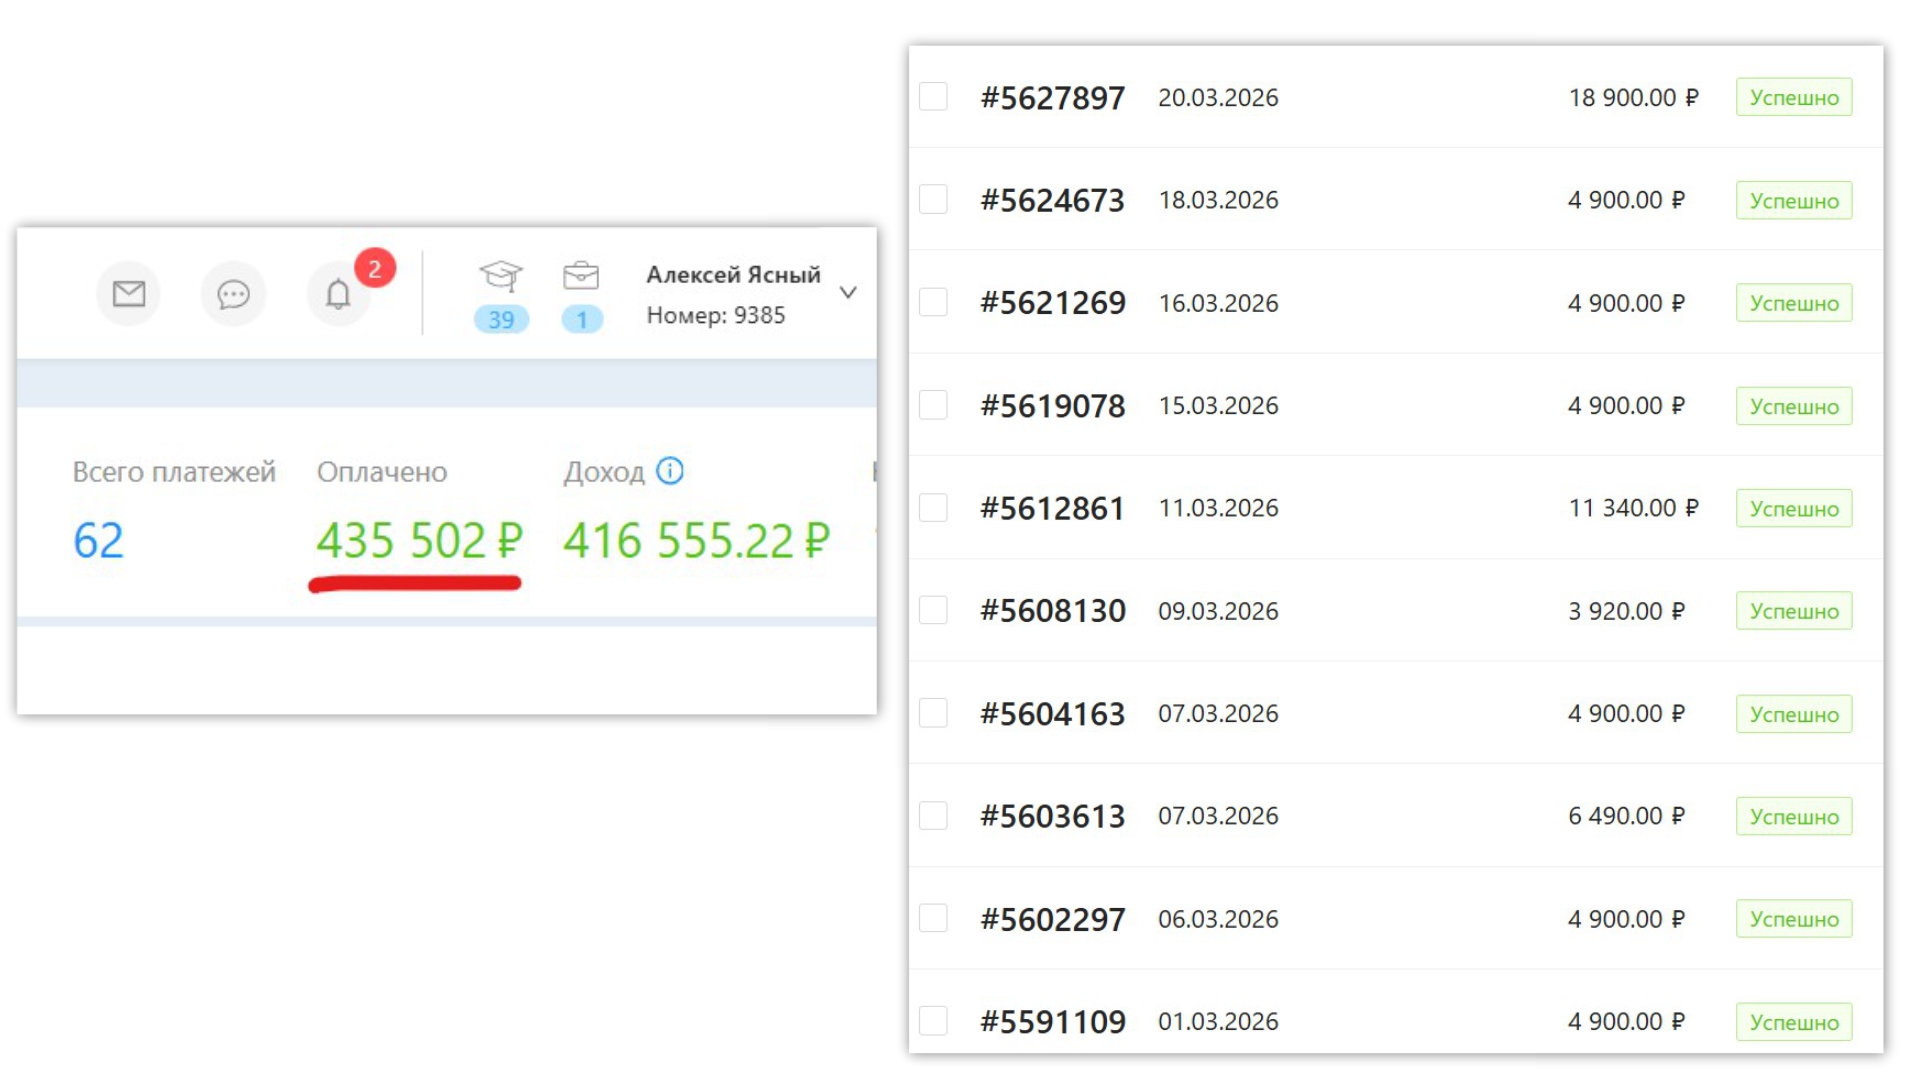Click the Успешно status for #5603613
The height and width of the screenshot is (1080, 1920).
coord(1794,816)
